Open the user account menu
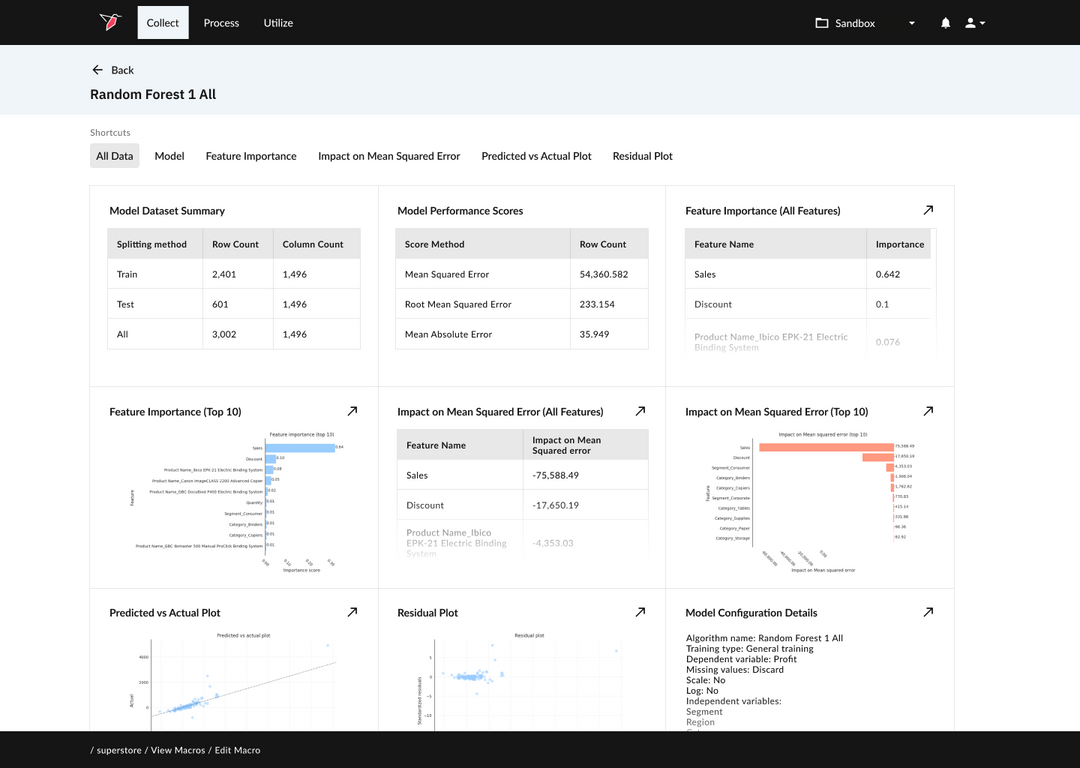The width and height of the screenshot is (1080, 768). tap(975, 23)
